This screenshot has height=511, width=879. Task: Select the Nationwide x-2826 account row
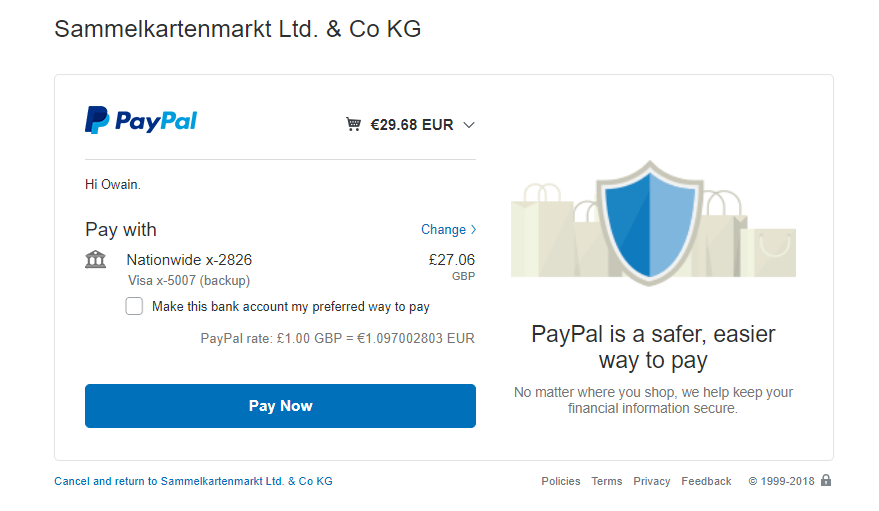point(280,269)
